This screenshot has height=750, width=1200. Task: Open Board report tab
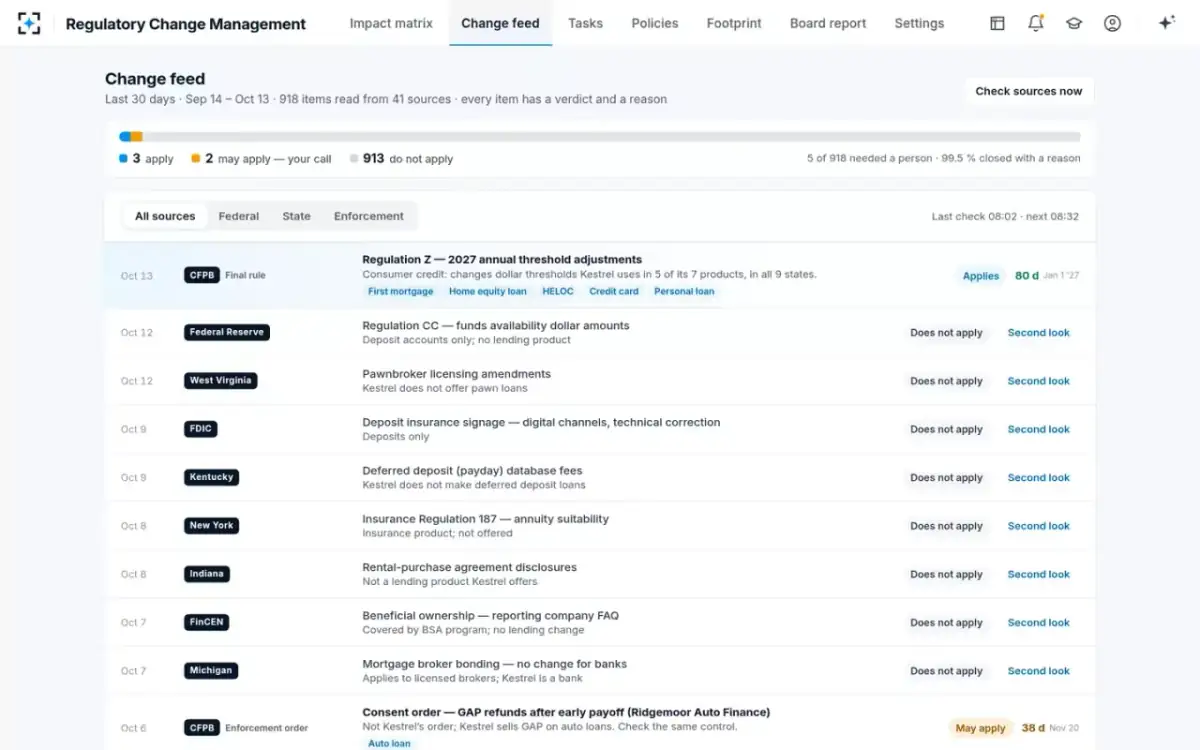[x=828, y=23]
